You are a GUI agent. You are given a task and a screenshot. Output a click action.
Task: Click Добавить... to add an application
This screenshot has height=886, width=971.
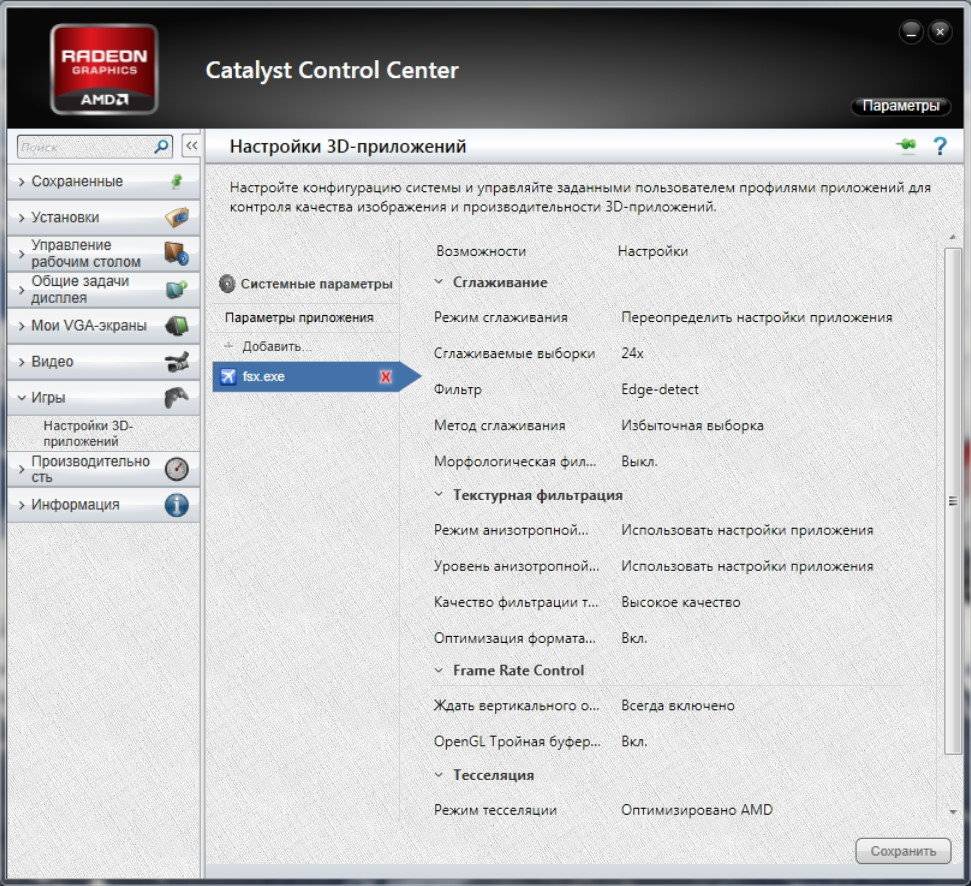click(275, 346)
